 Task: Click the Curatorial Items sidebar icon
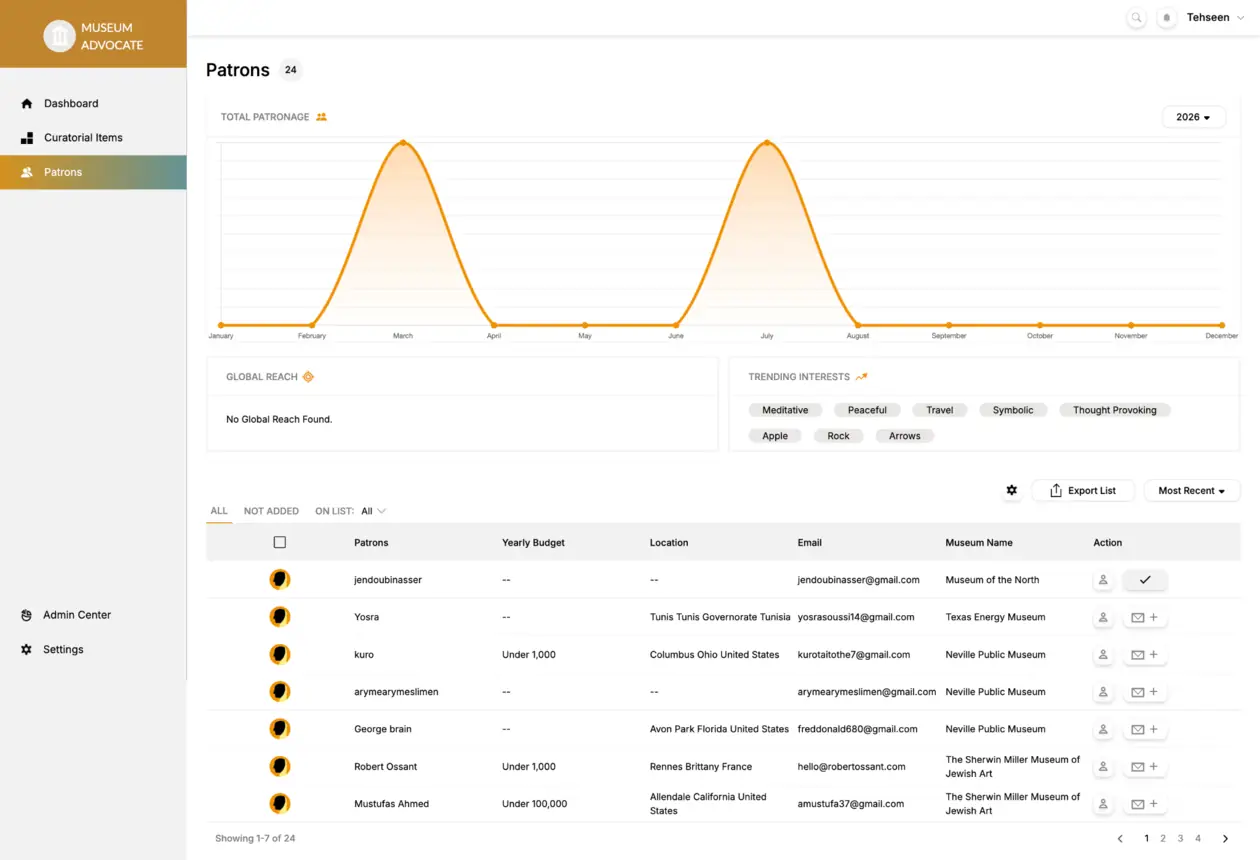coord(27,138)
